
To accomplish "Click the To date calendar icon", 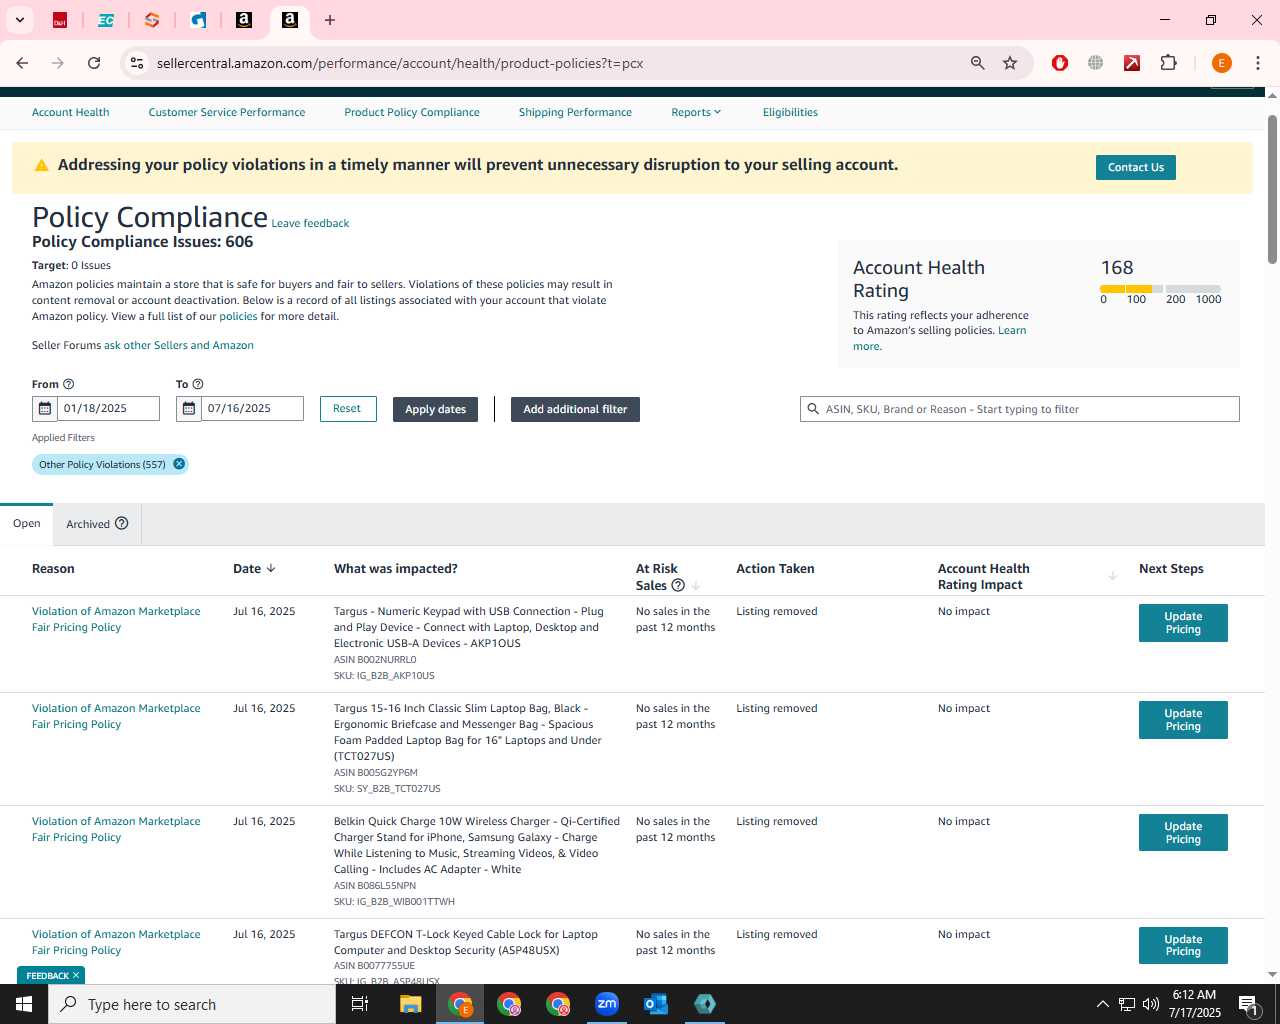I will [189, 409].
